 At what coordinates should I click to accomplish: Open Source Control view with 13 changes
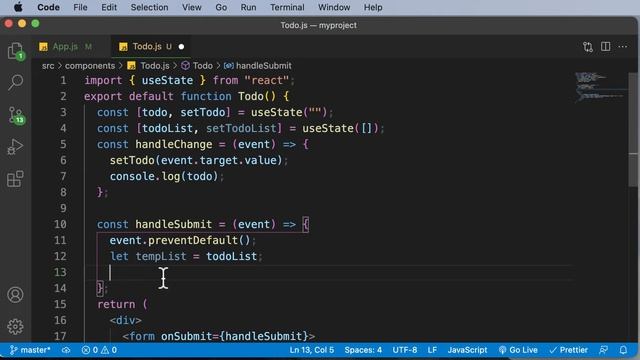[x=16, y=116]
